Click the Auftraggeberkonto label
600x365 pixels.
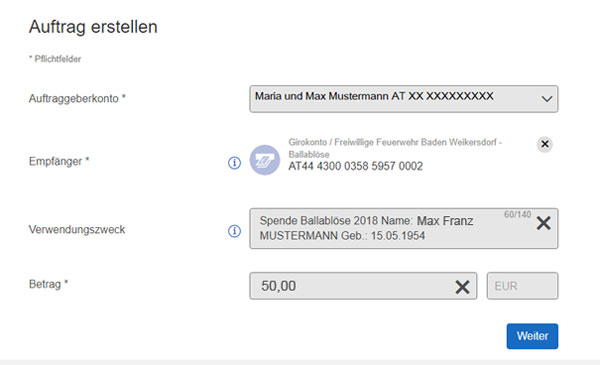77,99
